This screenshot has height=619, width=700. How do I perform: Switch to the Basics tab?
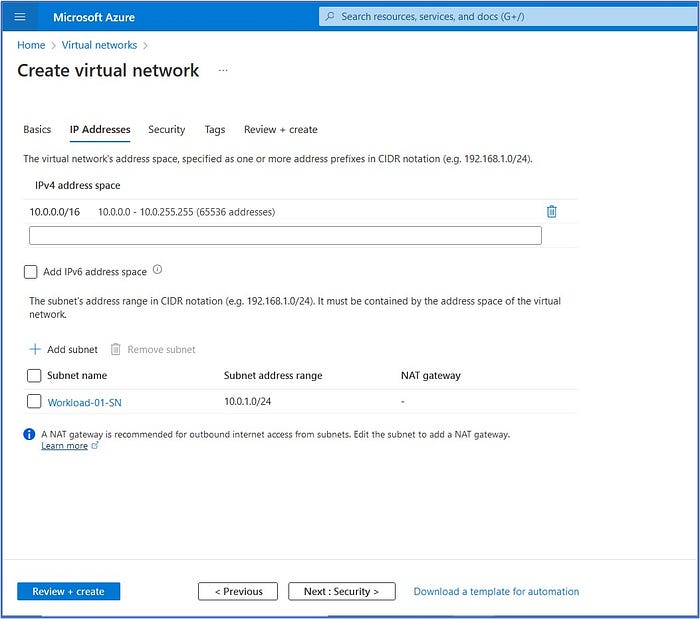(37, 129)
